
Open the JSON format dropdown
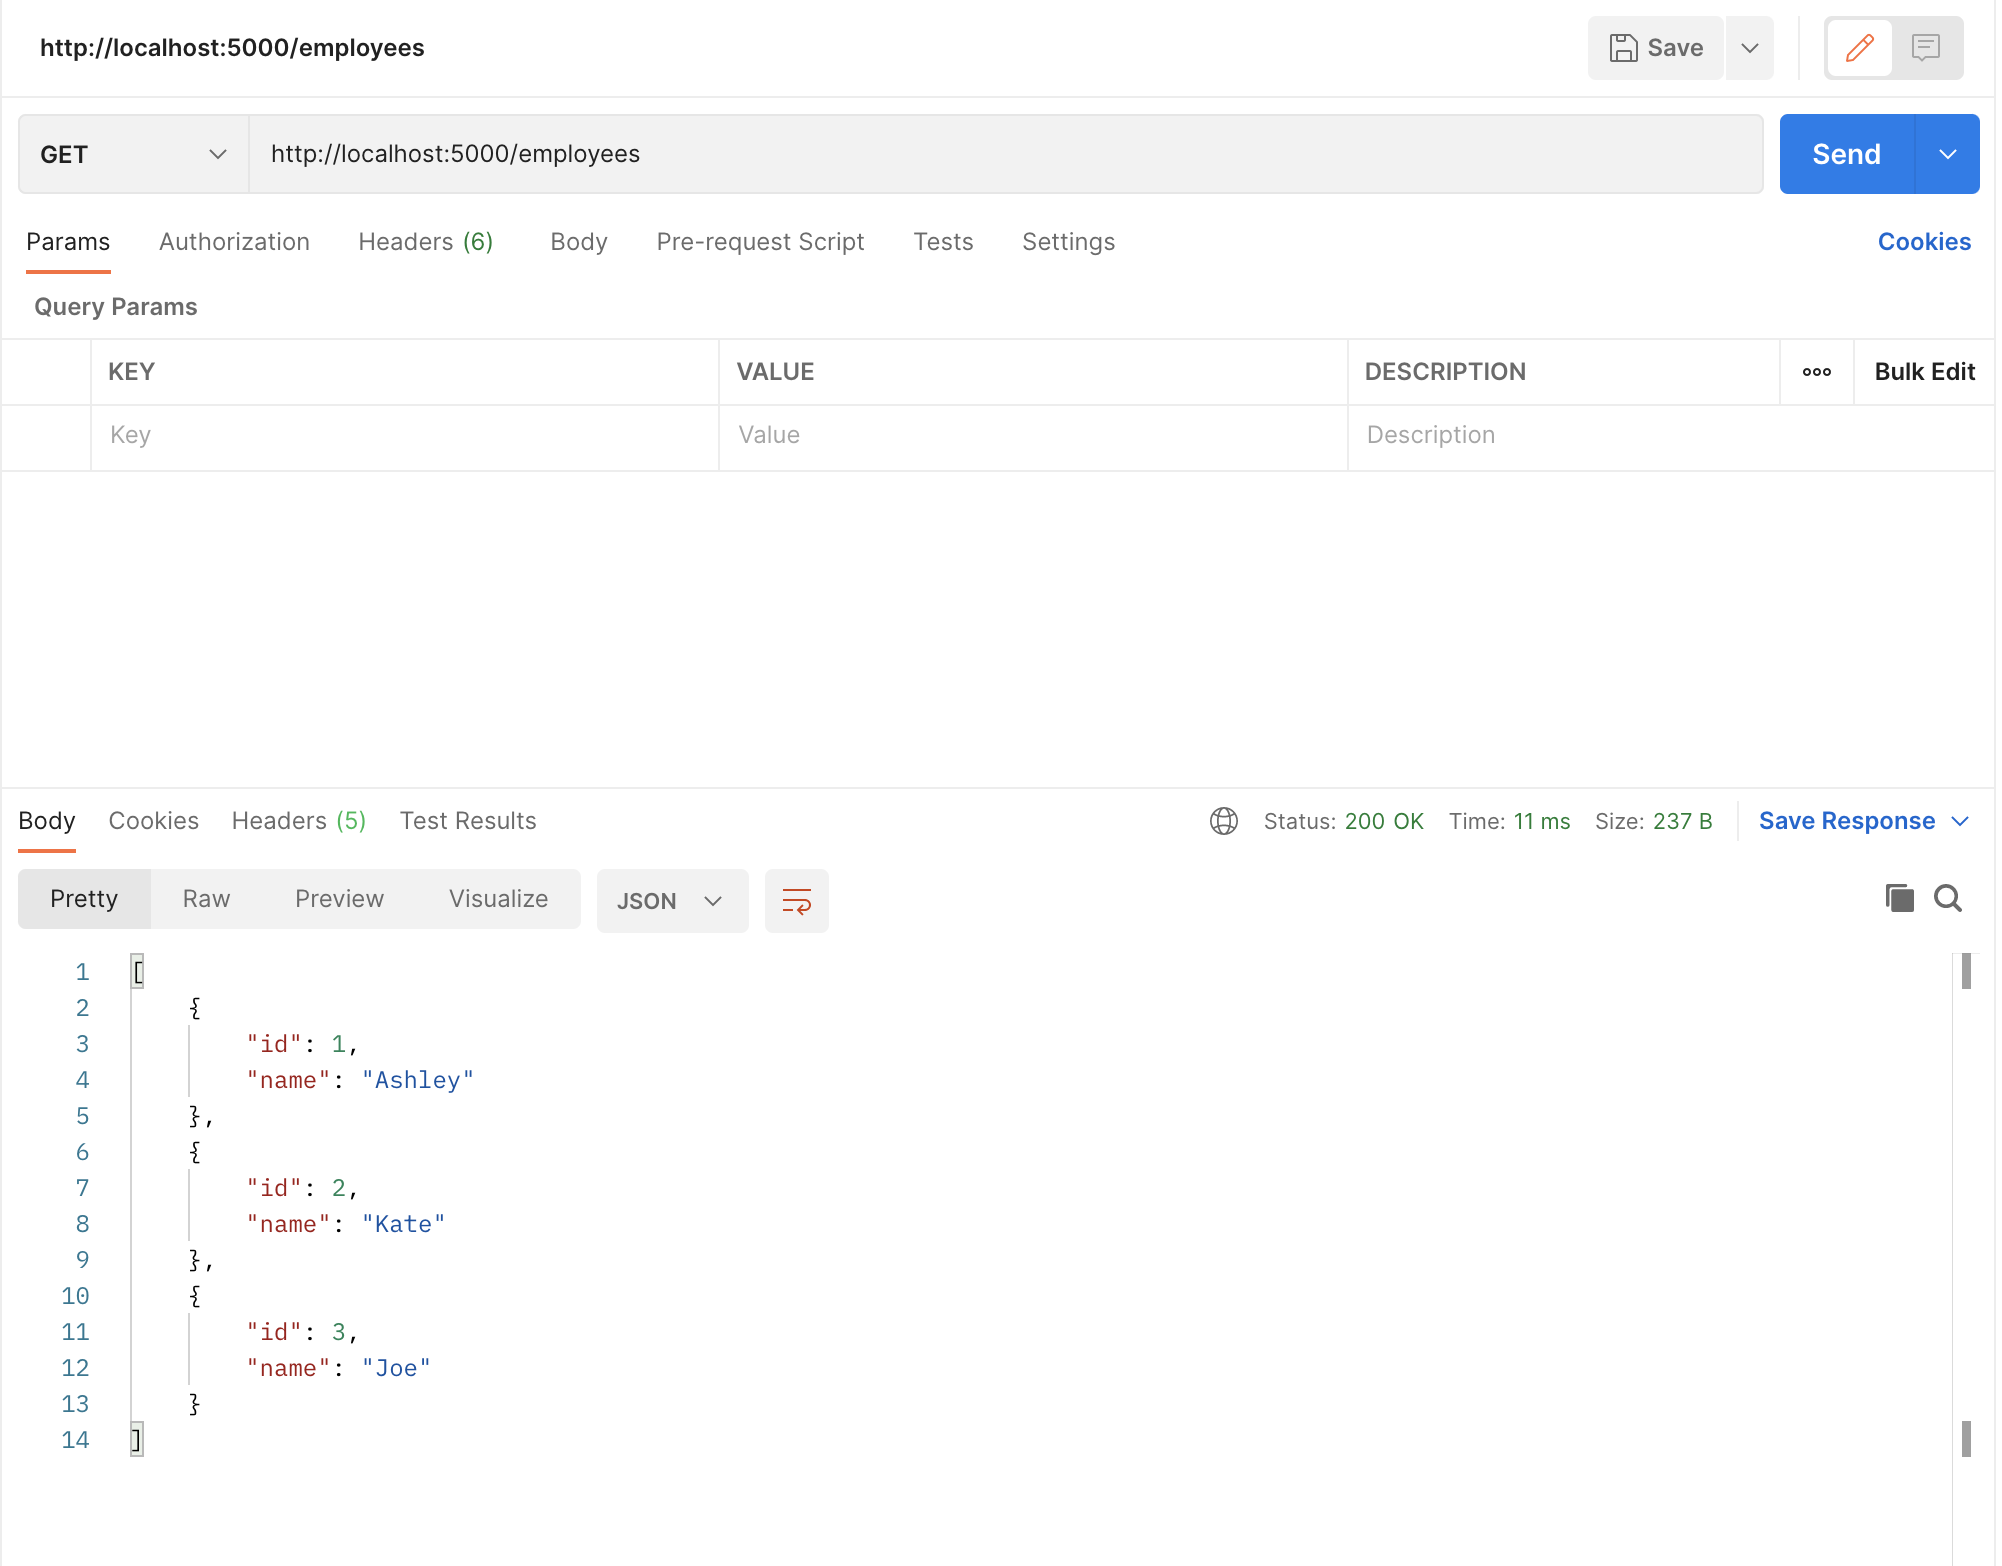tap(672, 900)
